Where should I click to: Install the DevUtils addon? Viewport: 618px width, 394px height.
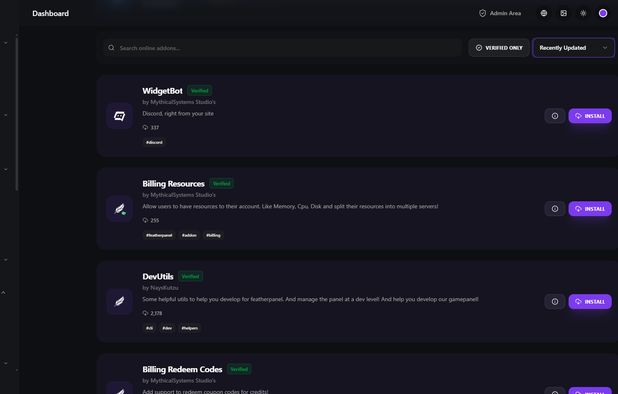(590, 301)
